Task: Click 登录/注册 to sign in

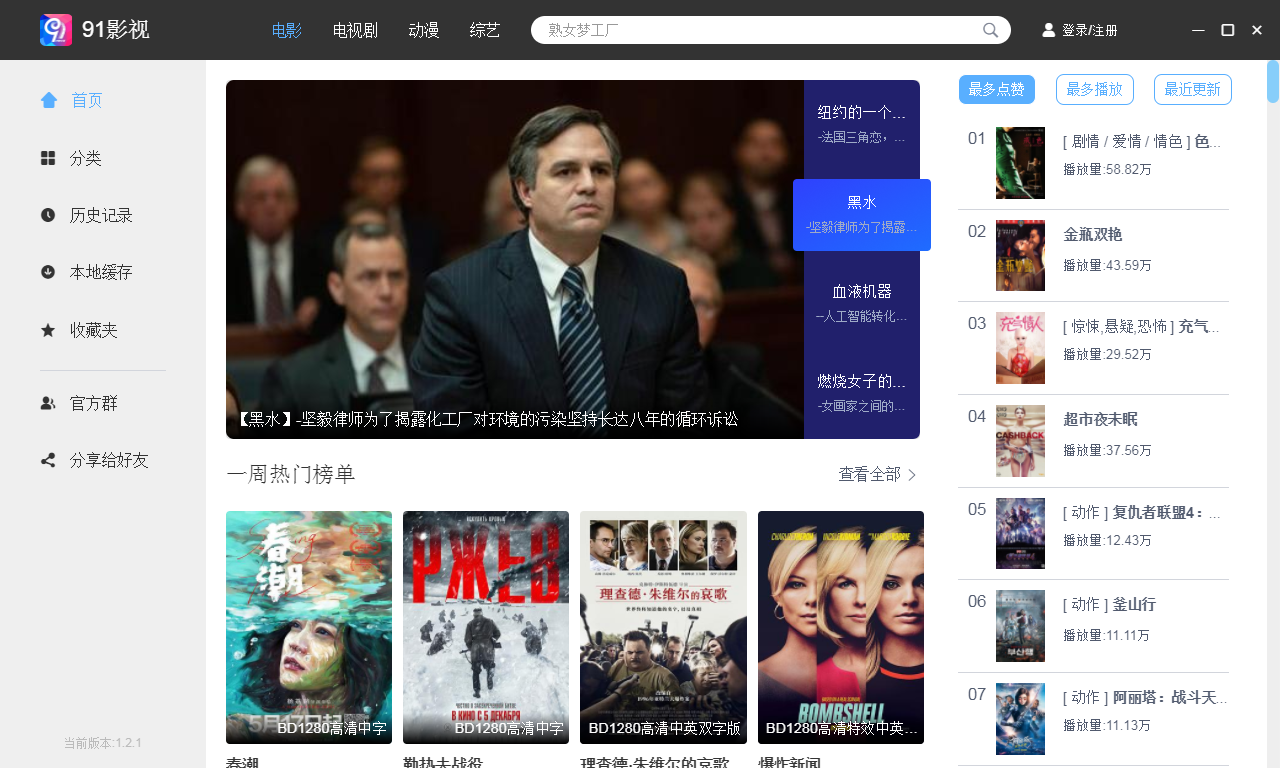Action: tap(1090, 30)
